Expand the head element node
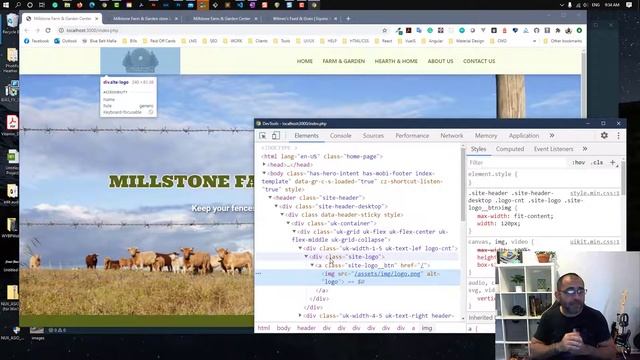640x360 pixels. pyautogui.click(x=264, y=164)
